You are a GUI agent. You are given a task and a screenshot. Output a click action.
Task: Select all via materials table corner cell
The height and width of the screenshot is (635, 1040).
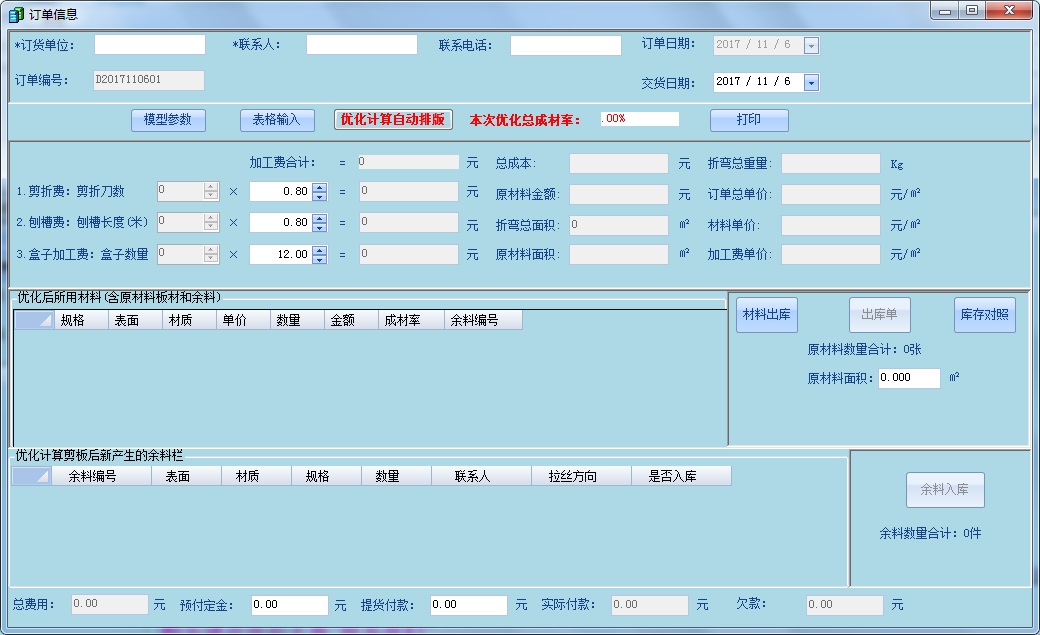point(34,320)
